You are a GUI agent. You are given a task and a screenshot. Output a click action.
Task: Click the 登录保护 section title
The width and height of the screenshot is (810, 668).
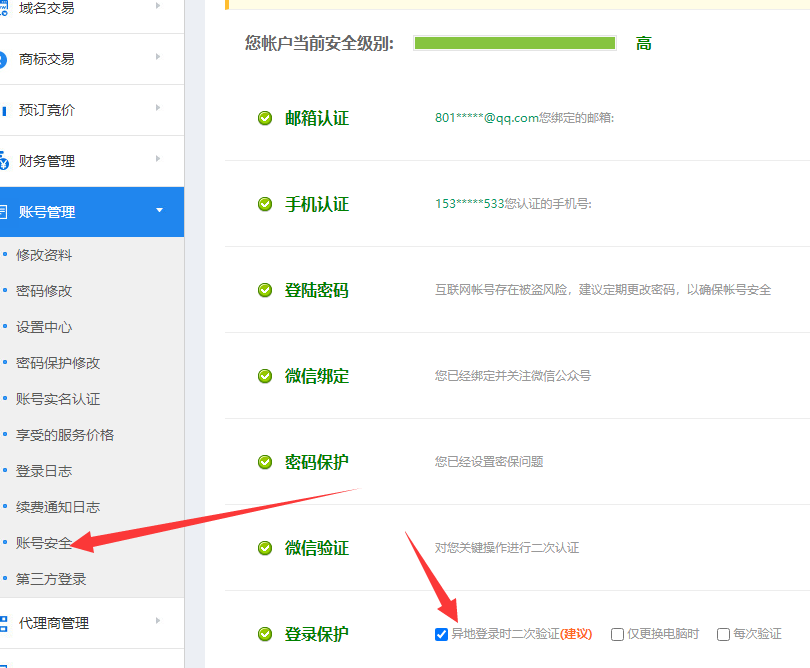click(317, 634)
